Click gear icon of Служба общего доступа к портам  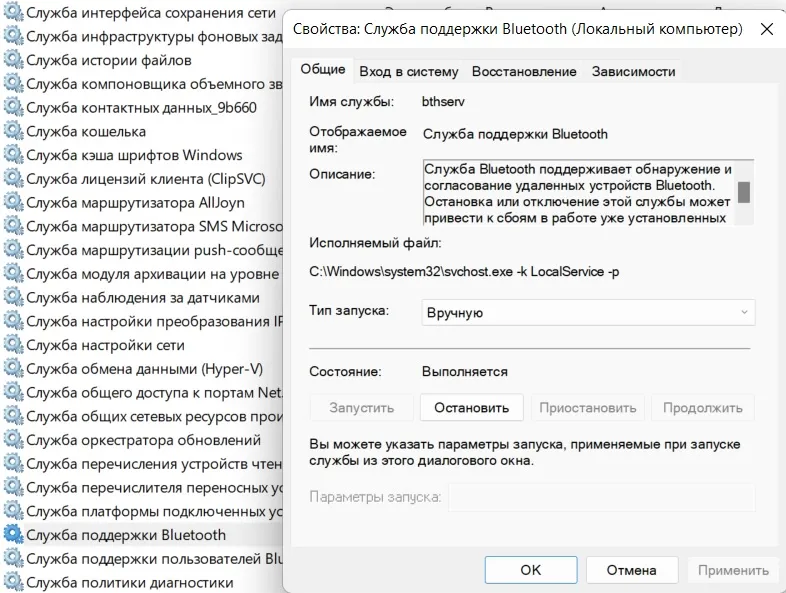point(14,392)
